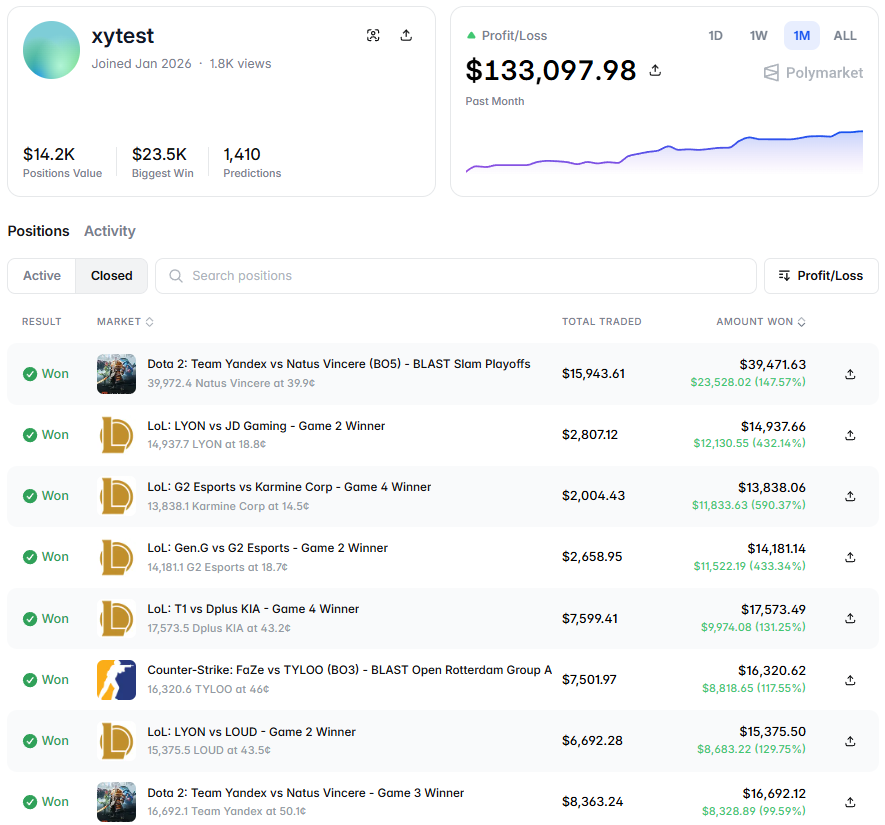The image size is (885, 825).
Task: Share the T1 vs Dplus KIA position
Action: 850,618
